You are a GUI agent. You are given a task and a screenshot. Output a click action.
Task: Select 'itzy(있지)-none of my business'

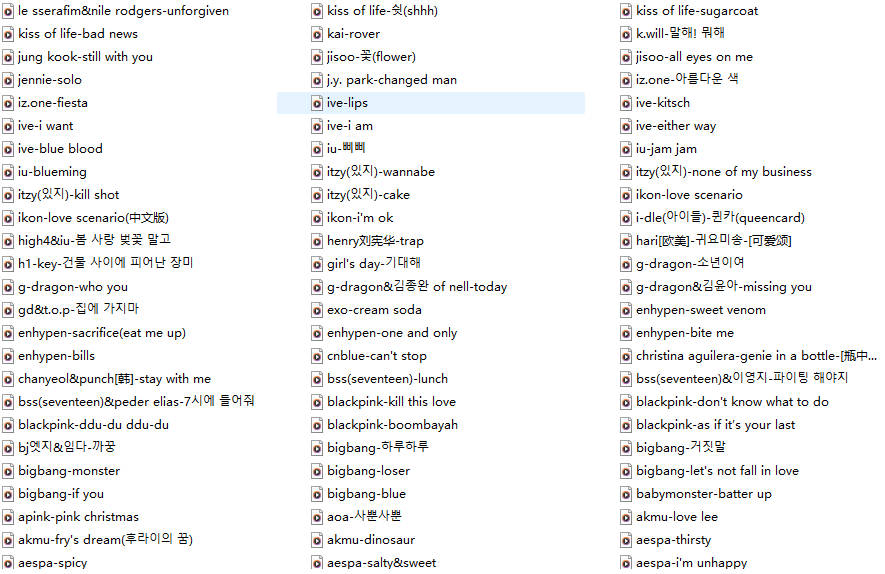(724, 172)
